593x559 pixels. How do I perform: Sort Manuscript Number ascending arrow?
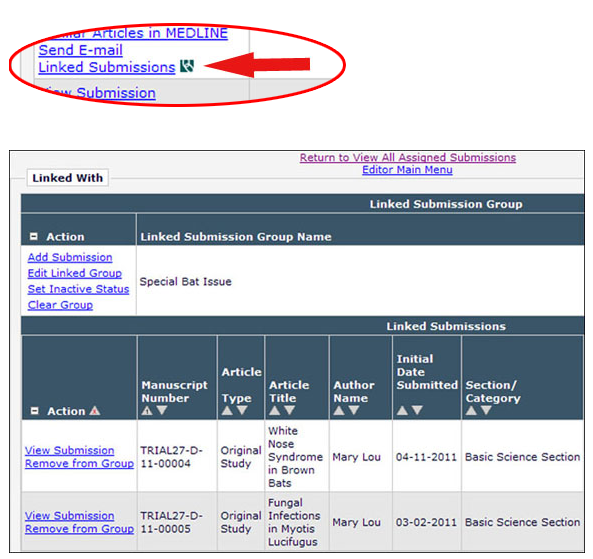pyautogui.click(x=147, y=410)
